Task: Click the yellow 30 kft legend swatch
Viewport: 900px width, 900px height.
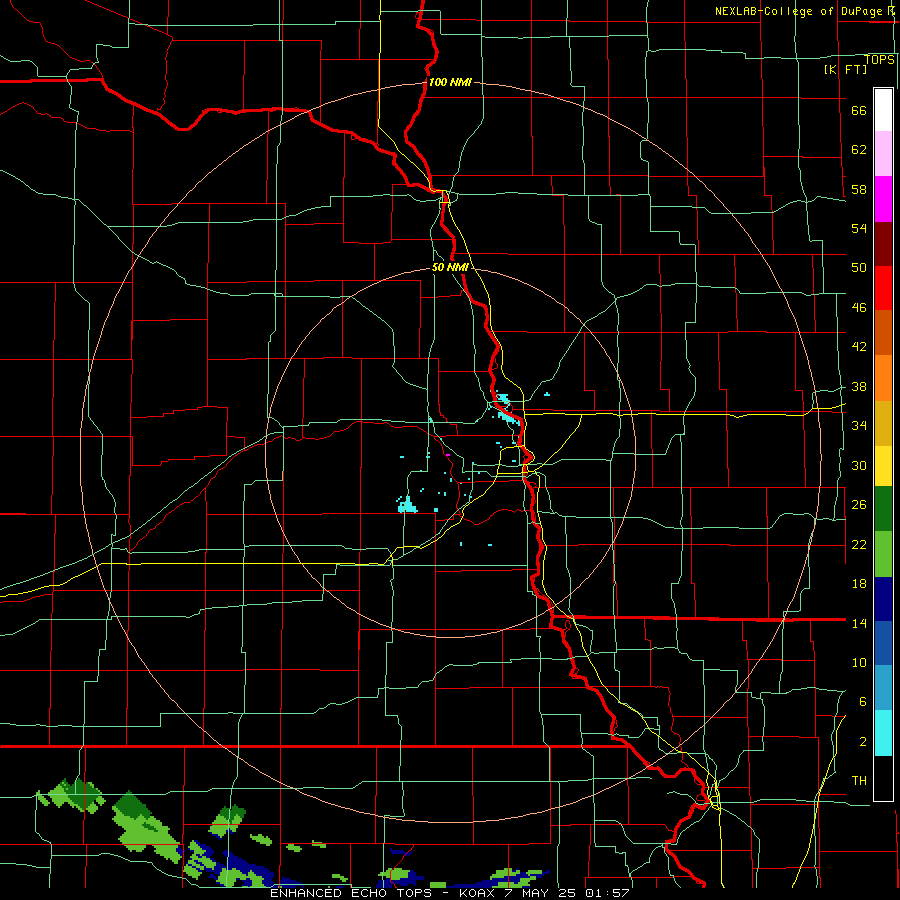Action: 883,466
